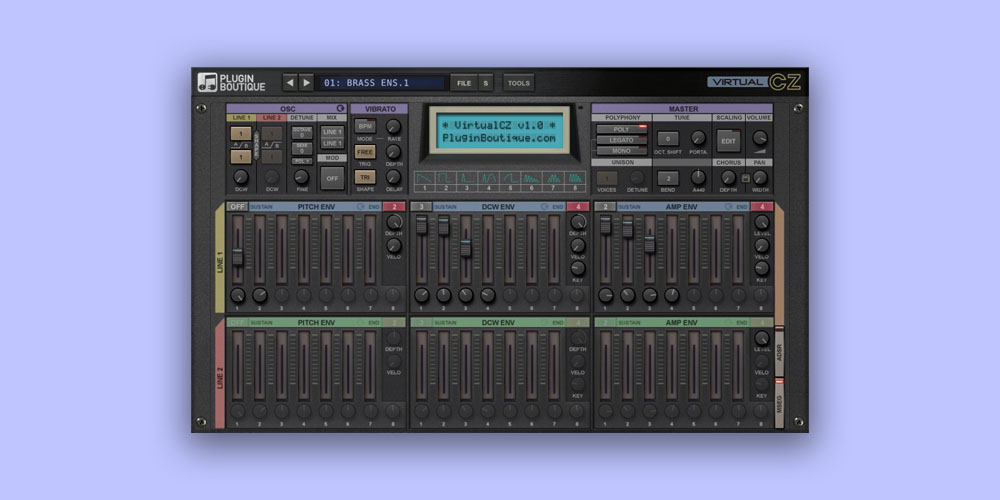Click the Line 1 PITCH ENV loop icon
Screen dimensions: 1000x500
point(360,207)
